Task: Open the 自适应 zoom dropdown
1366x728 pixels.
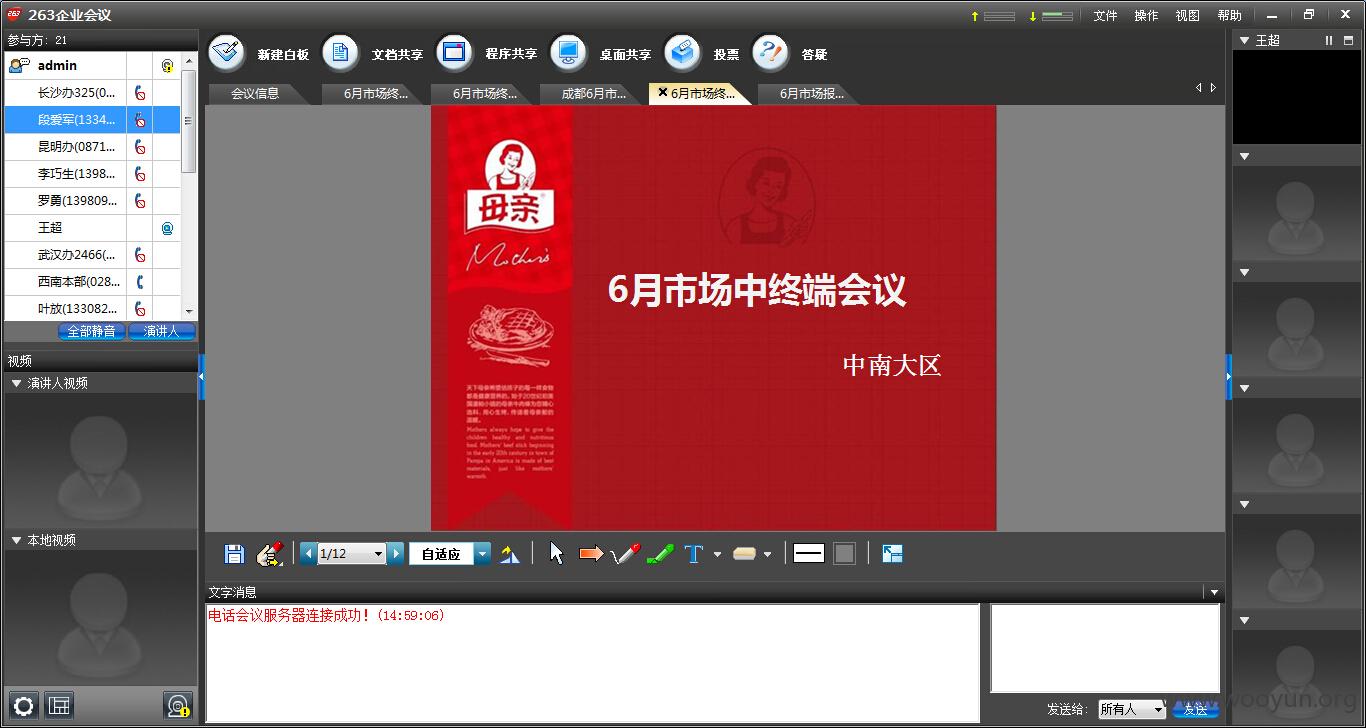Action: (x=483, y=554)
